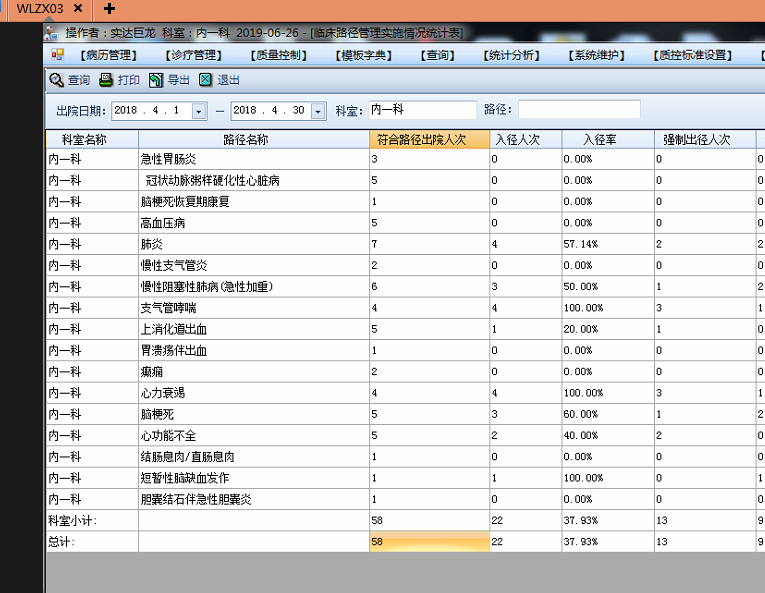Click the 导出 export icon
Image resolution: width=765 pixels, height=593 pixels.
coord(156,80)
